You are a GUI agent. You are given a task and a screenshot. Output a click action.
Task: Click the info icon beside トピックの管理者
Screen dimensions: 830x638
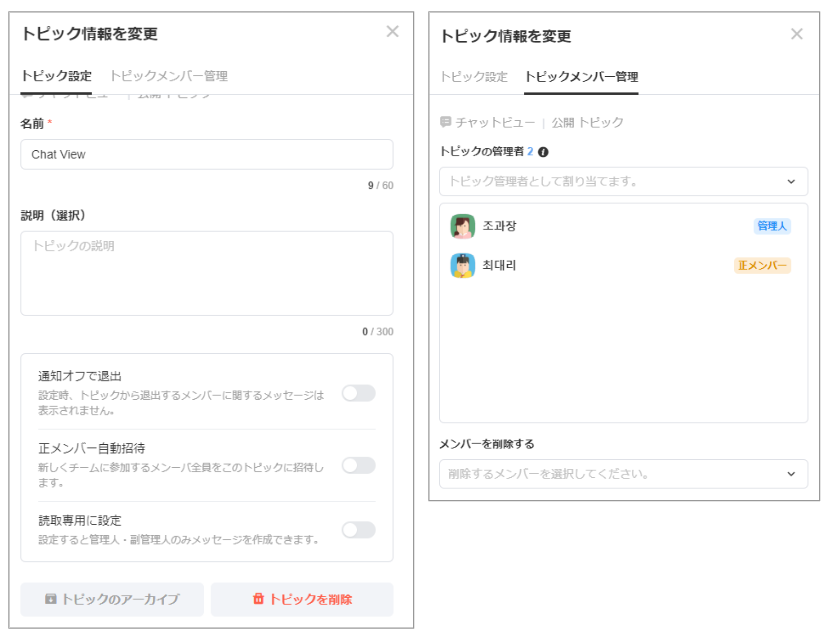543,152
